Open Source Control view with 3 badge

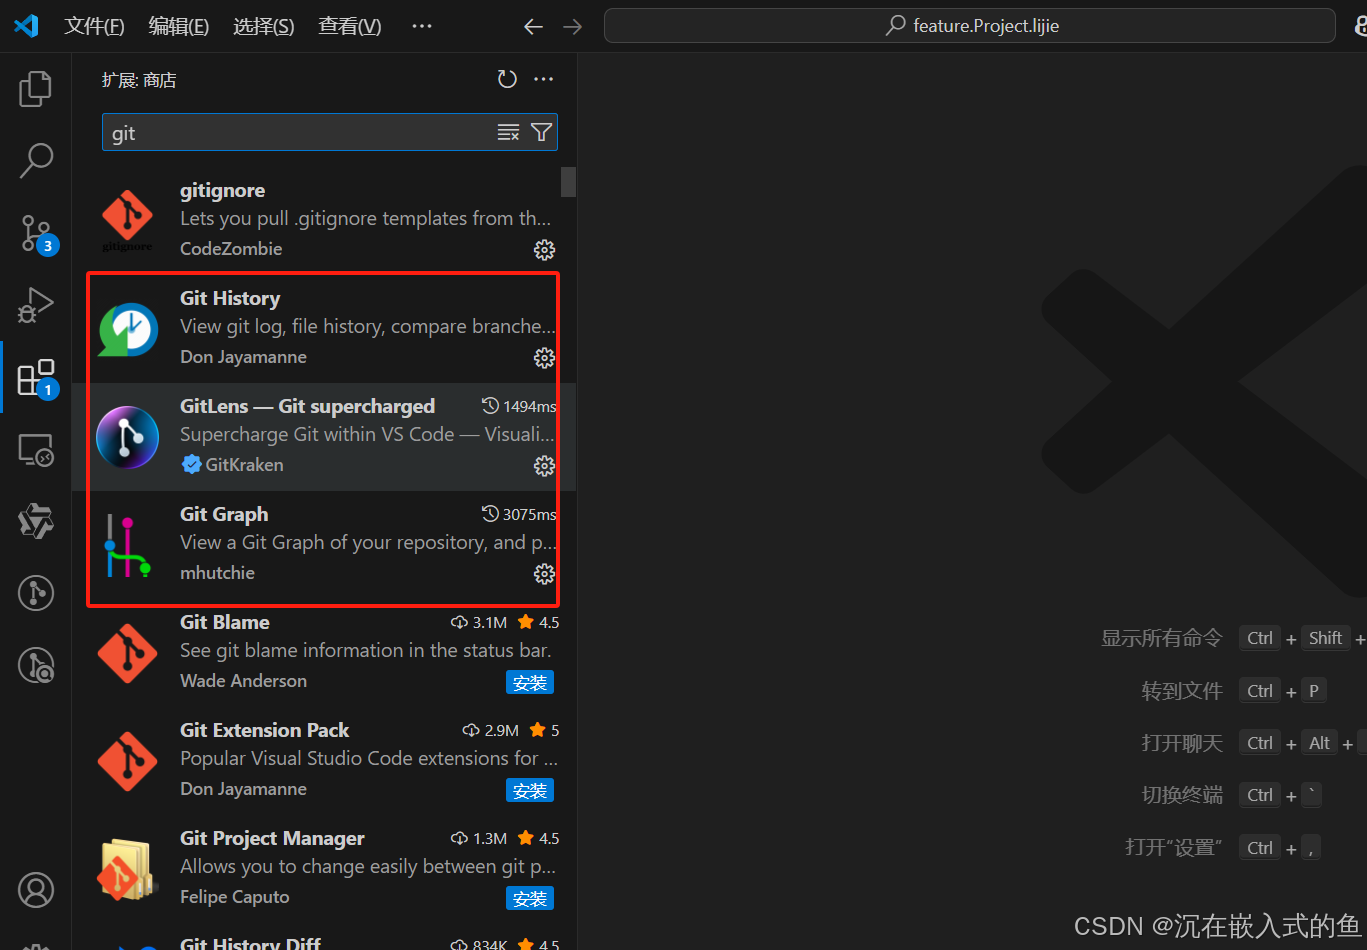point(37,234)
